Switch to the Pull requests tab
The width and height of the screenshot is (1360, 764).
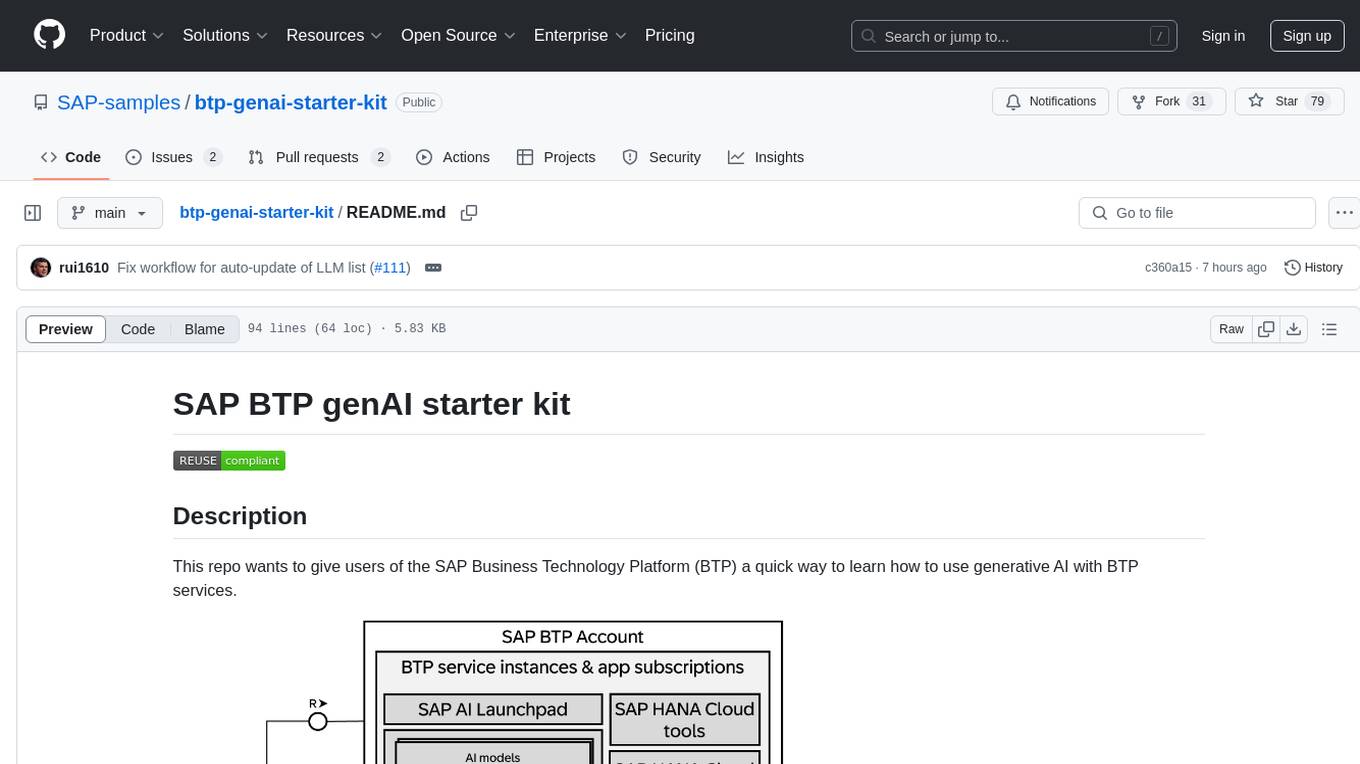[319, 157]
